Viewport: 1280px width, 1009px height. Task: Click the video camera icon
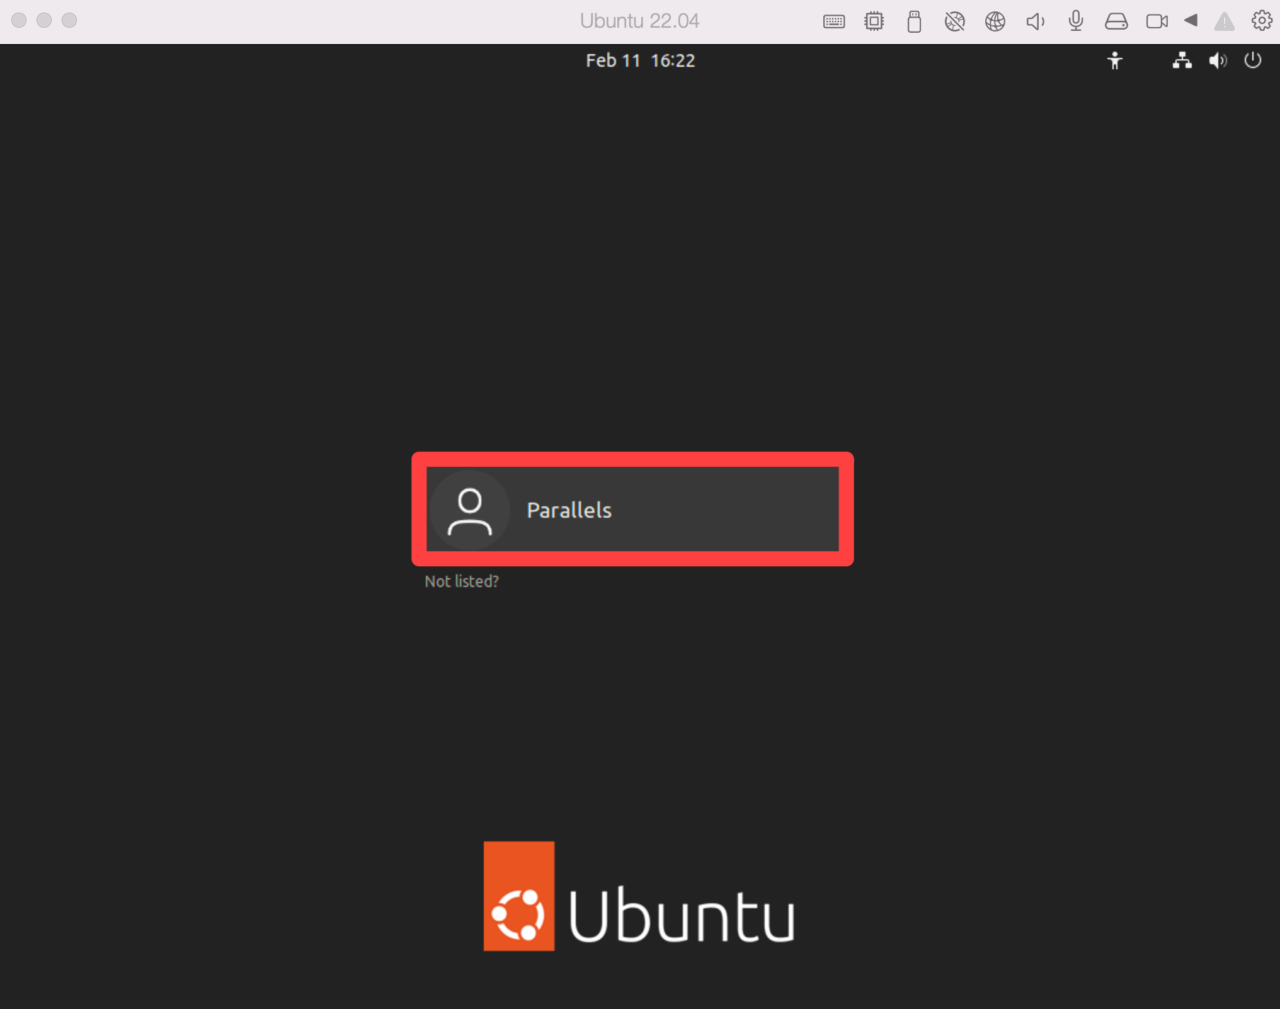pos(1156,20)
